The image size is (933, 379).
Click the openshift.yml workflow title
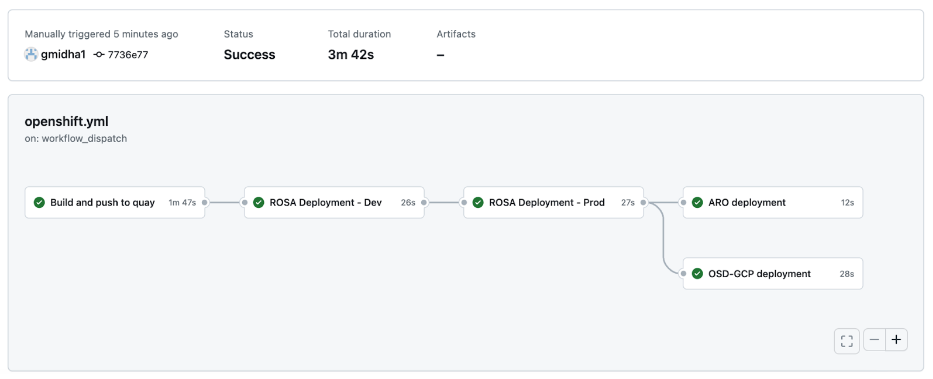[x=67, y=121]
